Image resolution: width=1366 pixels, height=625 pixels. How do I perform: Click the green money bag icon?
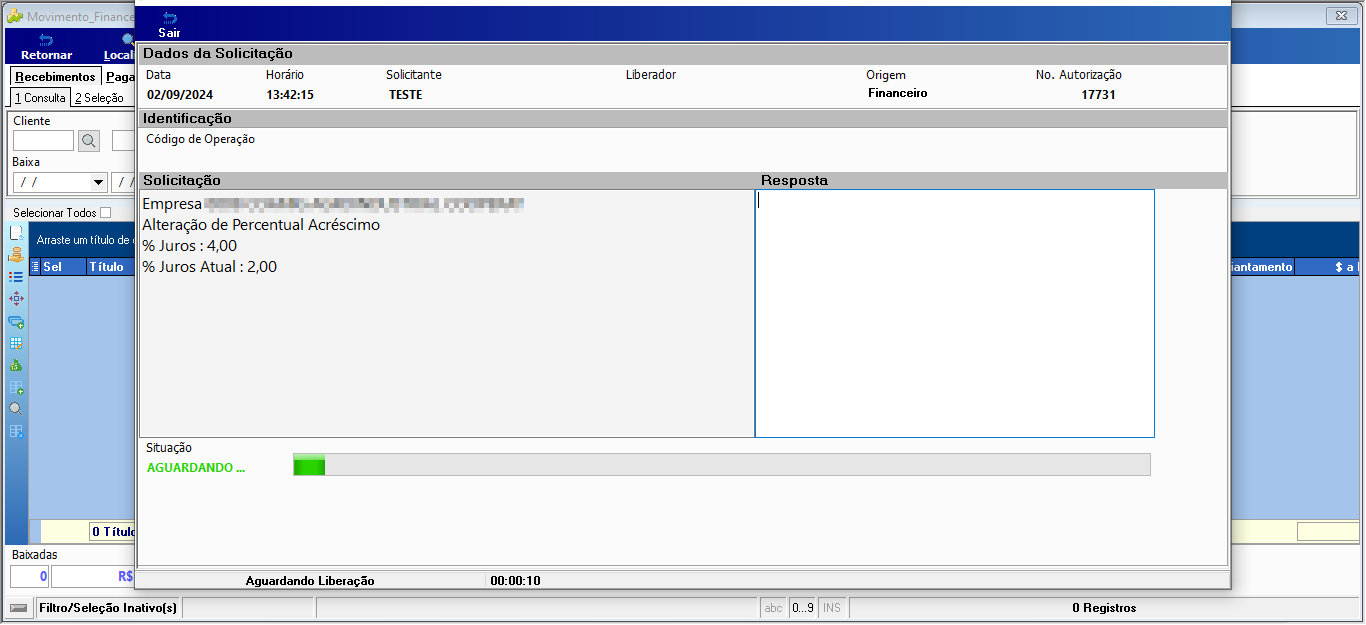16,365
